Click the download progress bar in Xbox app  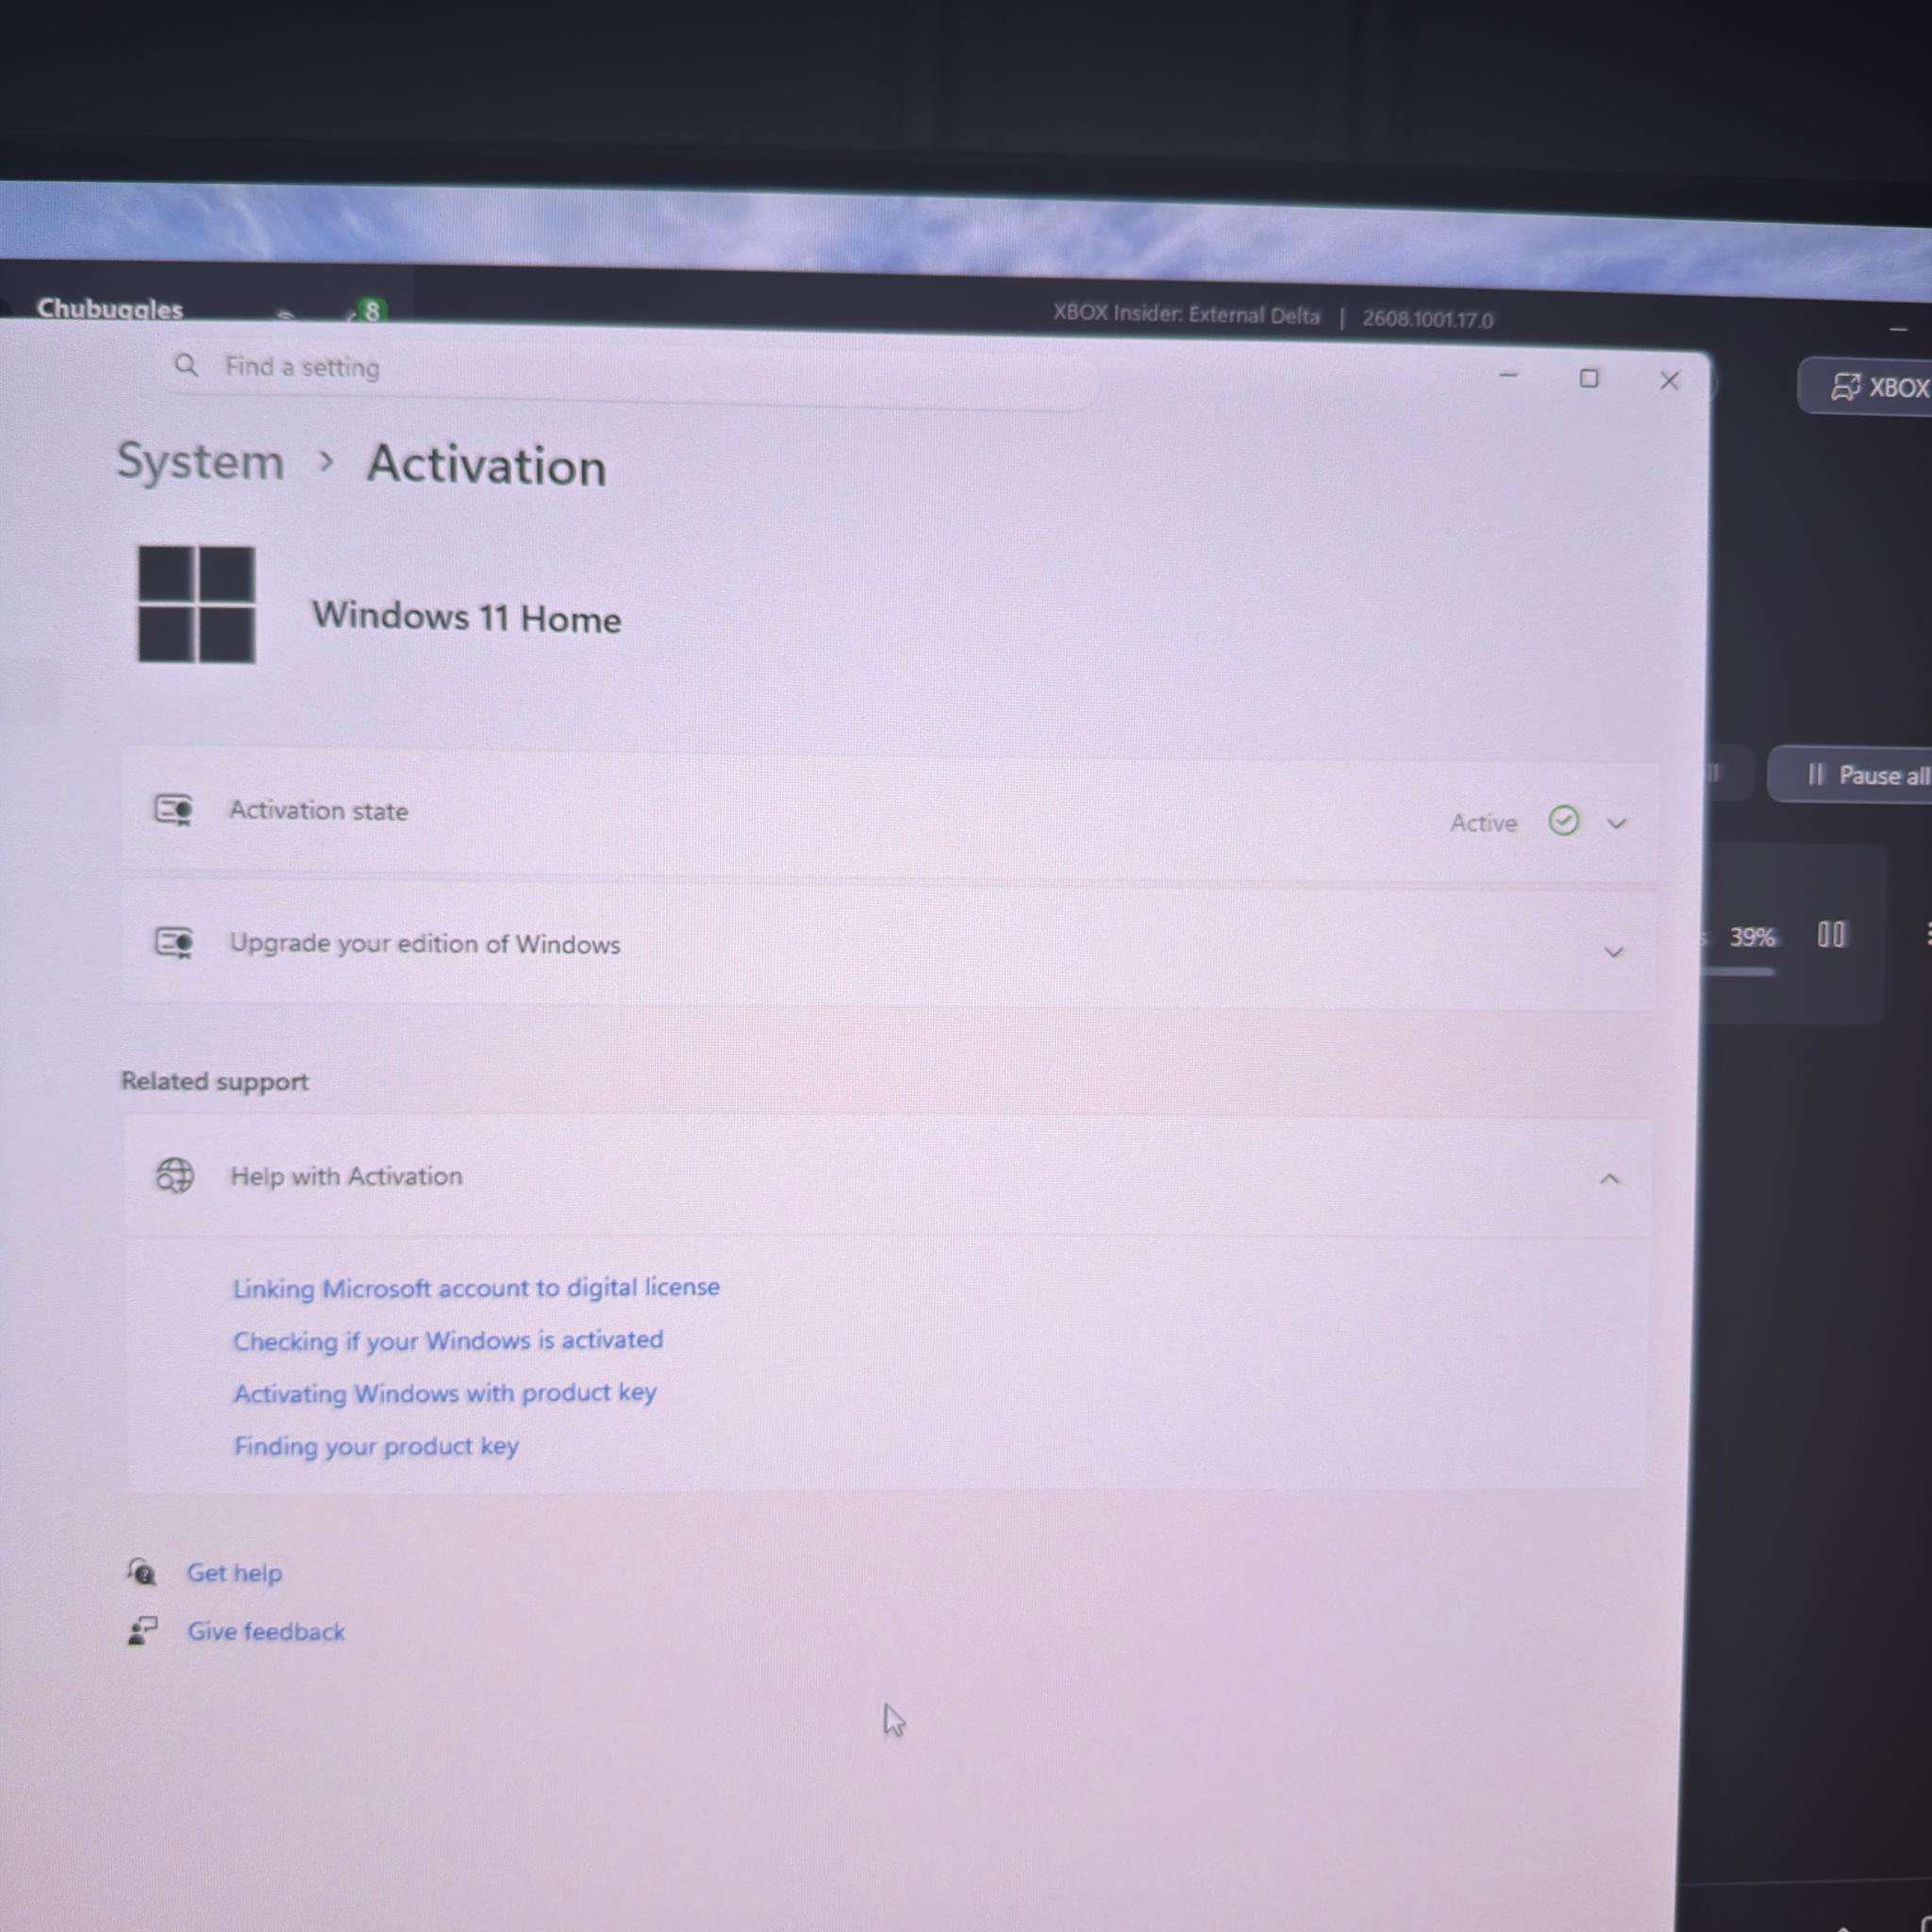coord(1739,971)
